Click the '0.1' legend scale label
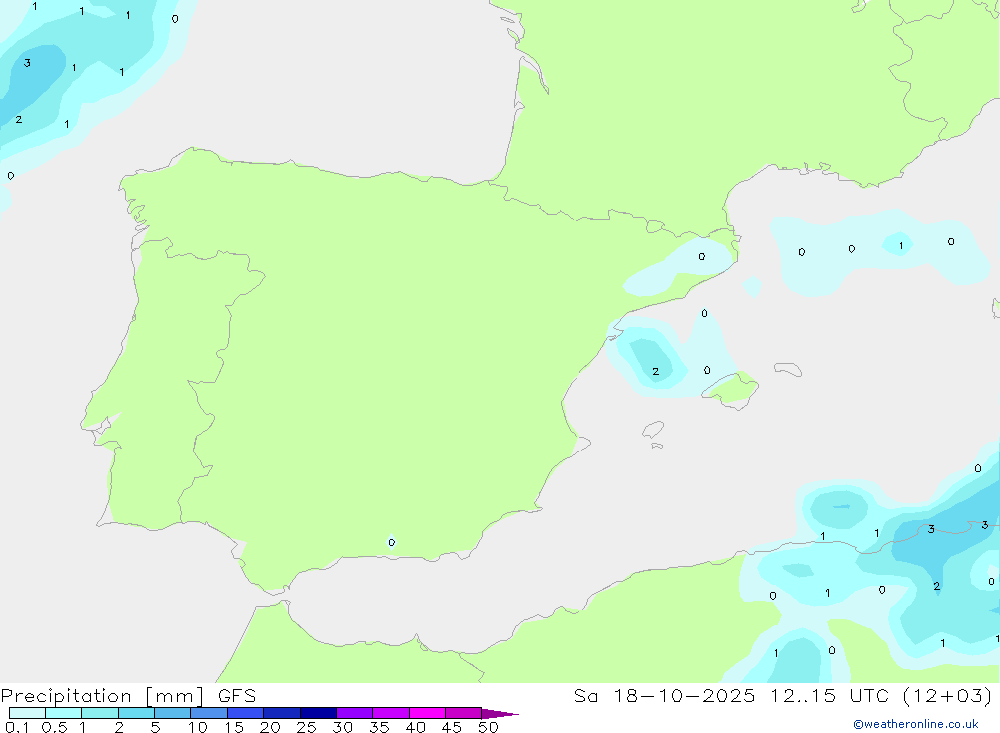The height and width of the screenshot is (733, 1000). 17,727
